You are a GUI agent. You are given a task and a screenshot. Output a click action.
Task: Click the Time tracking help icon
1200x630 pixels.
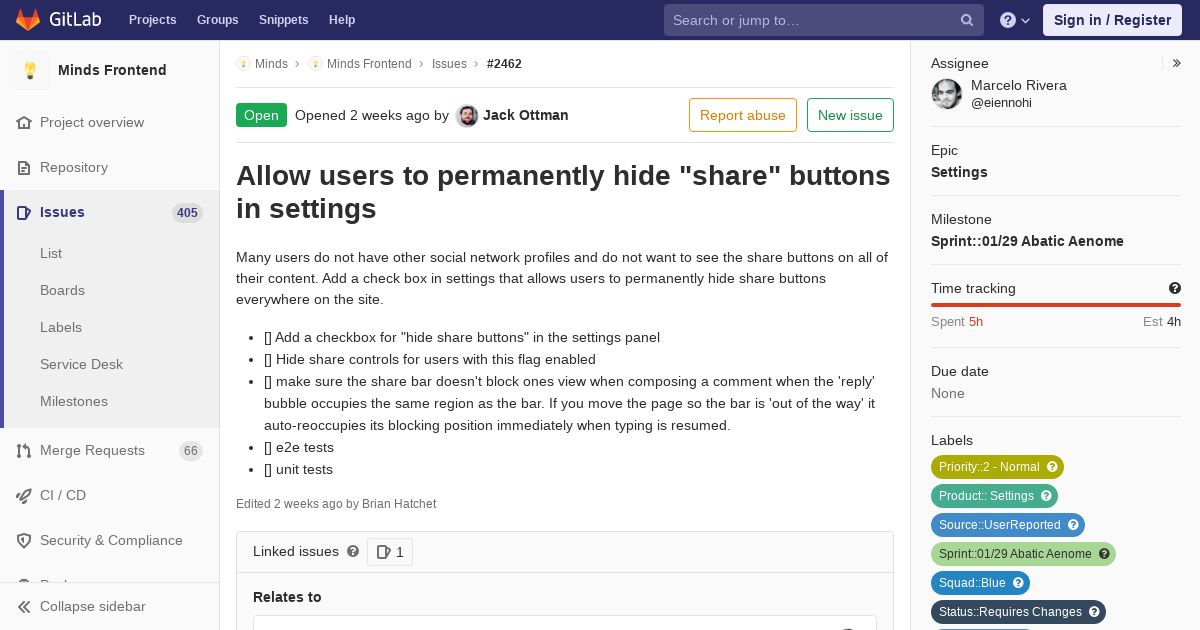[x=1174, y=288]
